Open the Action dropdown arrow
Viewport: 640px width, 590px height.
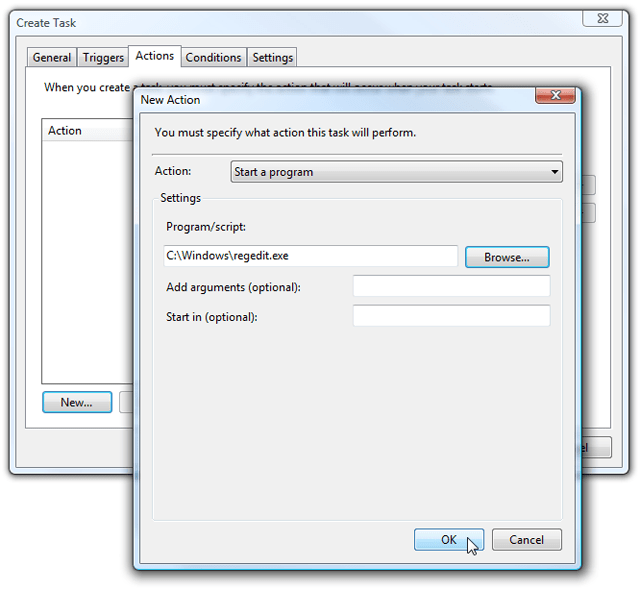pos(554,172)
